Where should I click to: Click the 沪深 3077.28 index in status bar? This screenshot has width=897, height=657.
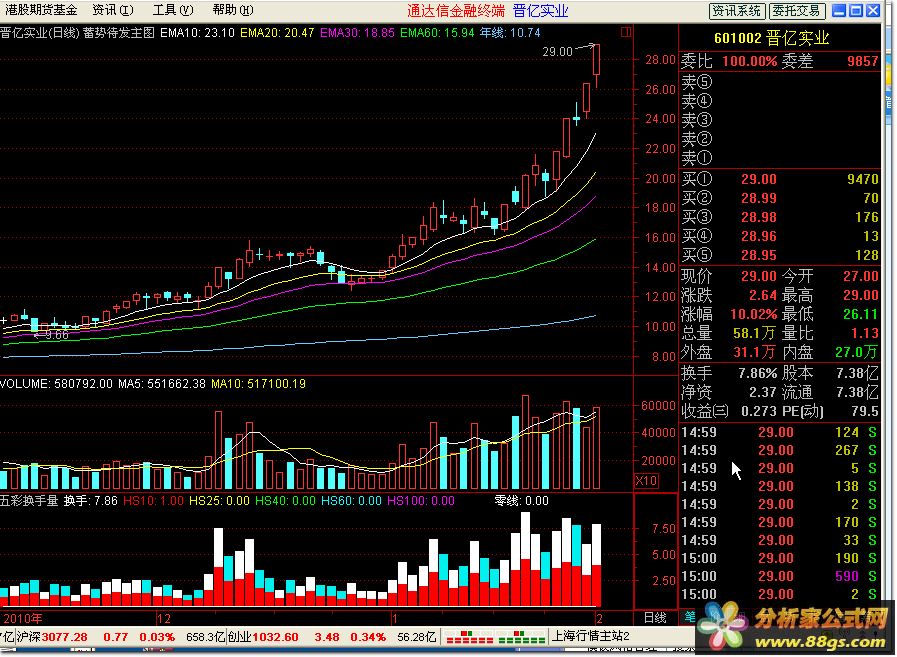point(52,636)
